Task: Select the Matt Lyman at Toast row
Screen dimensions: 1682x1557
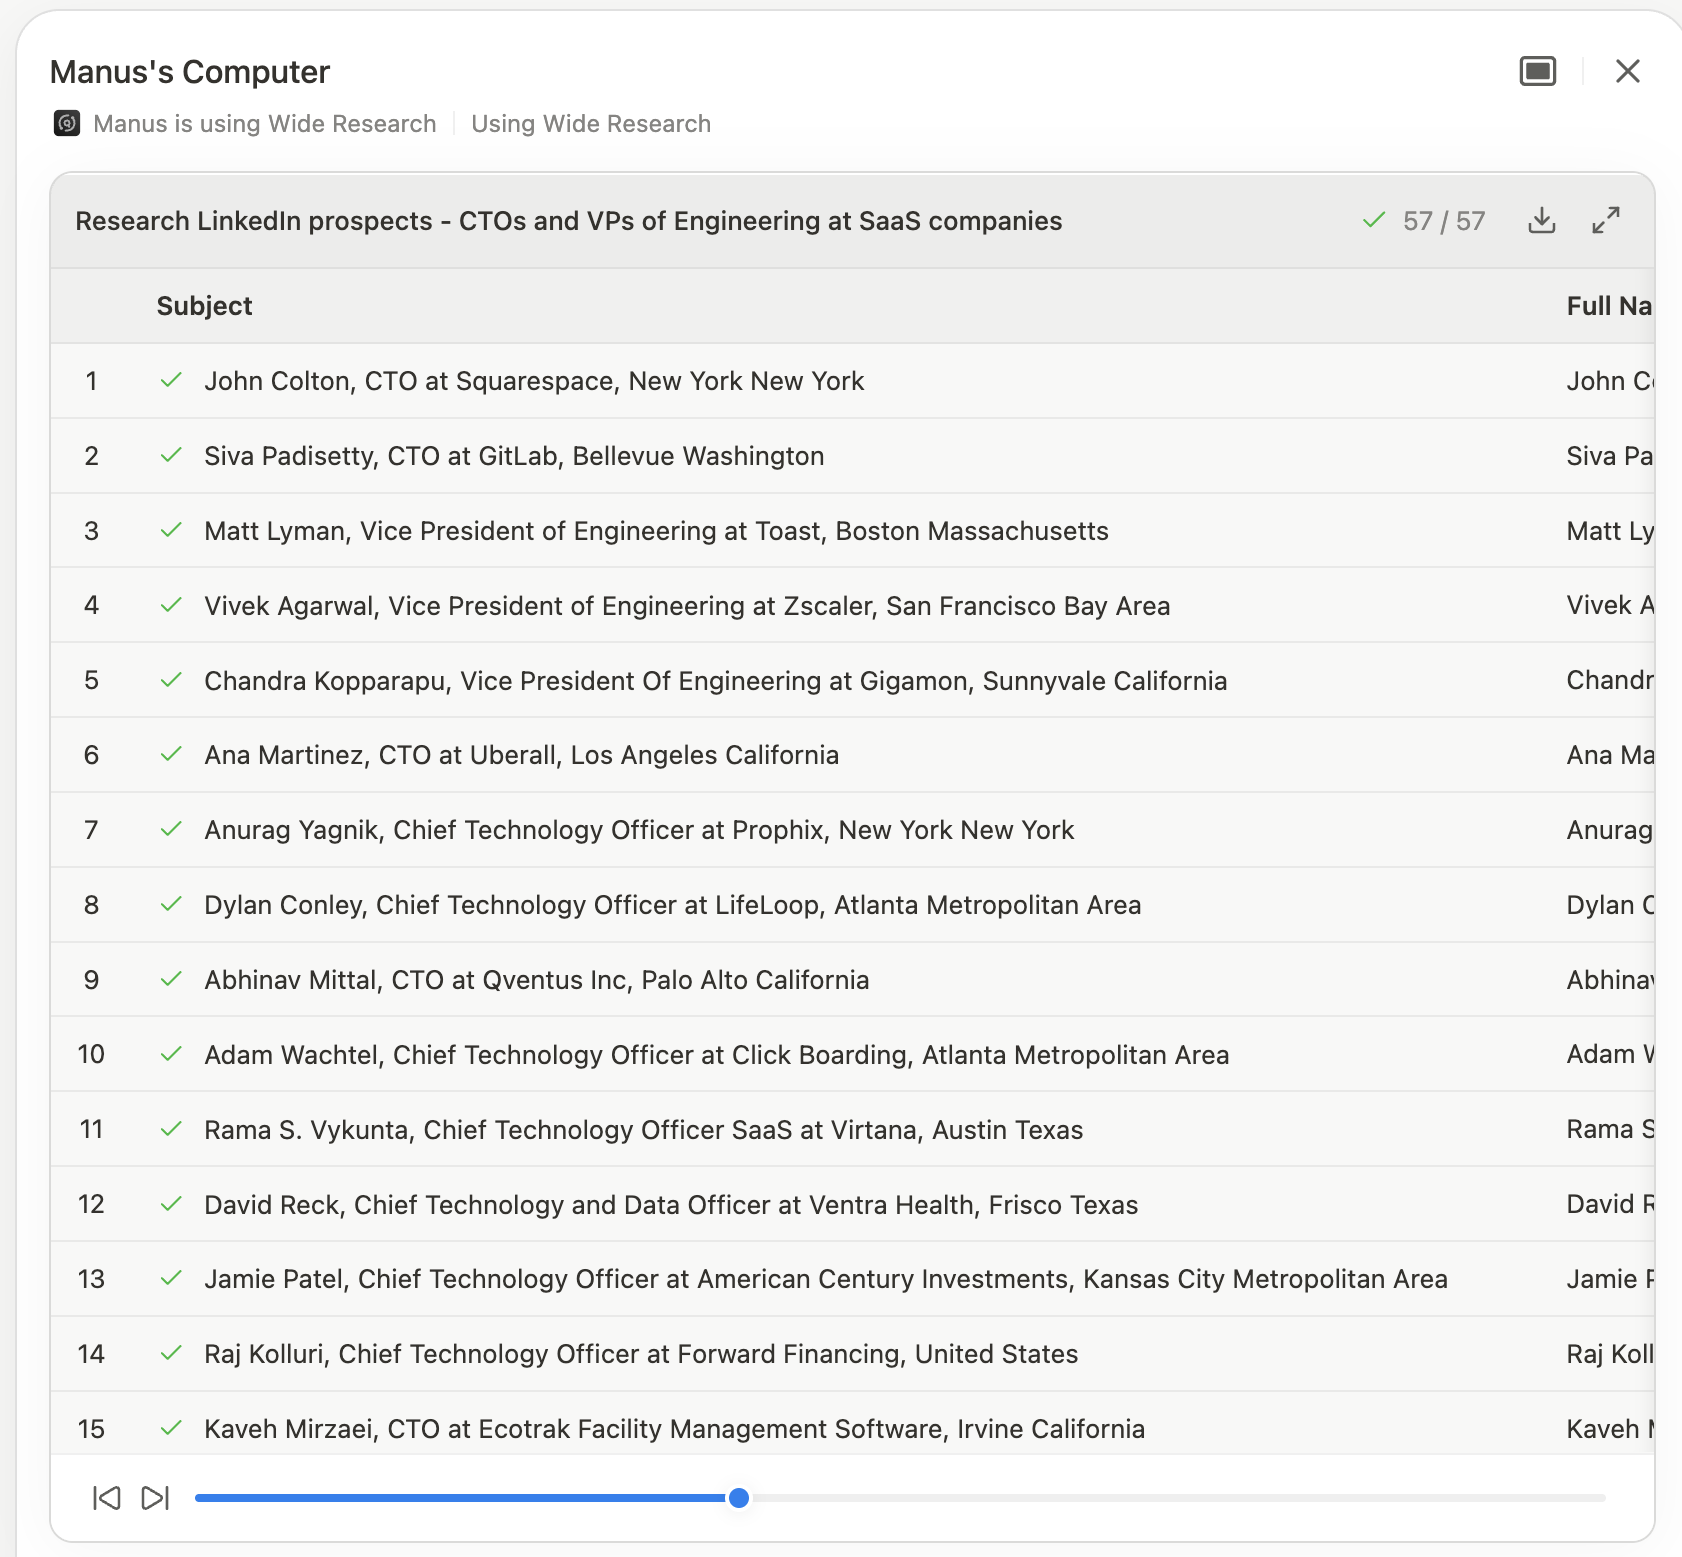Action: tap(852, 531)
